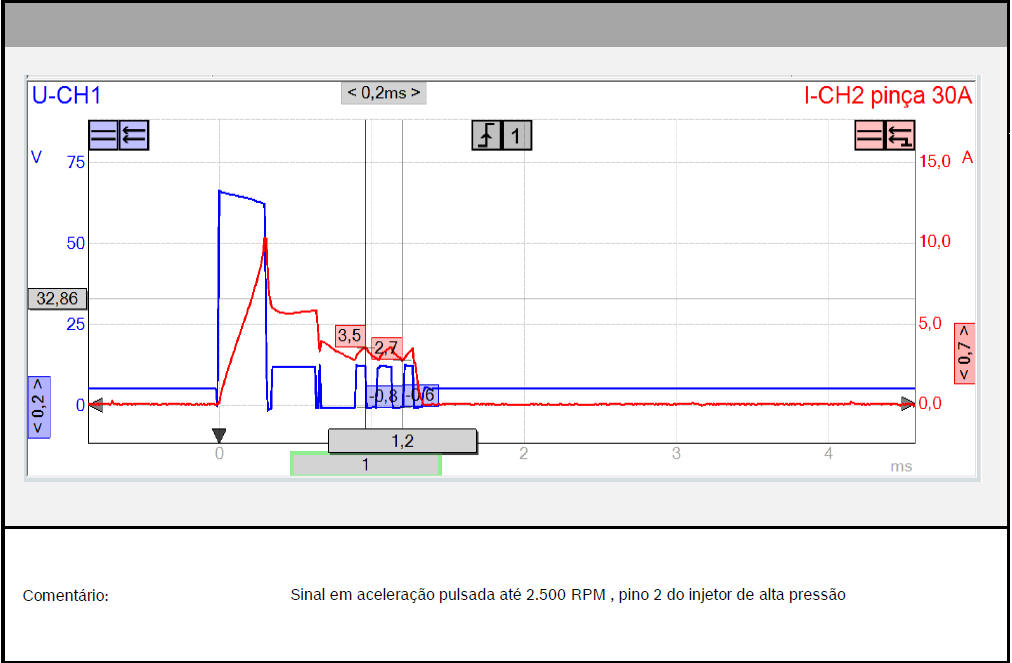Click the blue -0,8 voltage cursor value
The height and width of the screenshot is (663, 1012).
click(383, 396)
